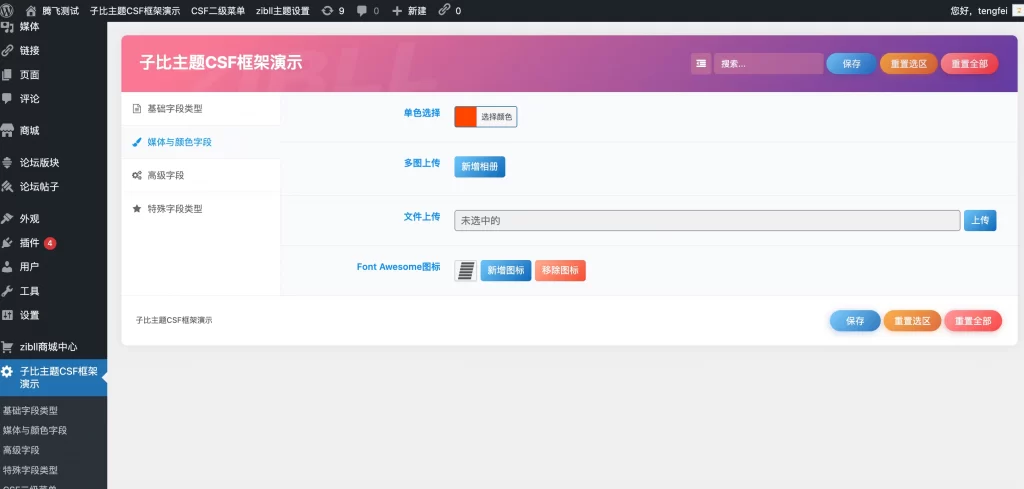Select the 特殊字段类型 tab
Image resolution: width=1024 pixels, height=489 pixels.
click(174, 209)
